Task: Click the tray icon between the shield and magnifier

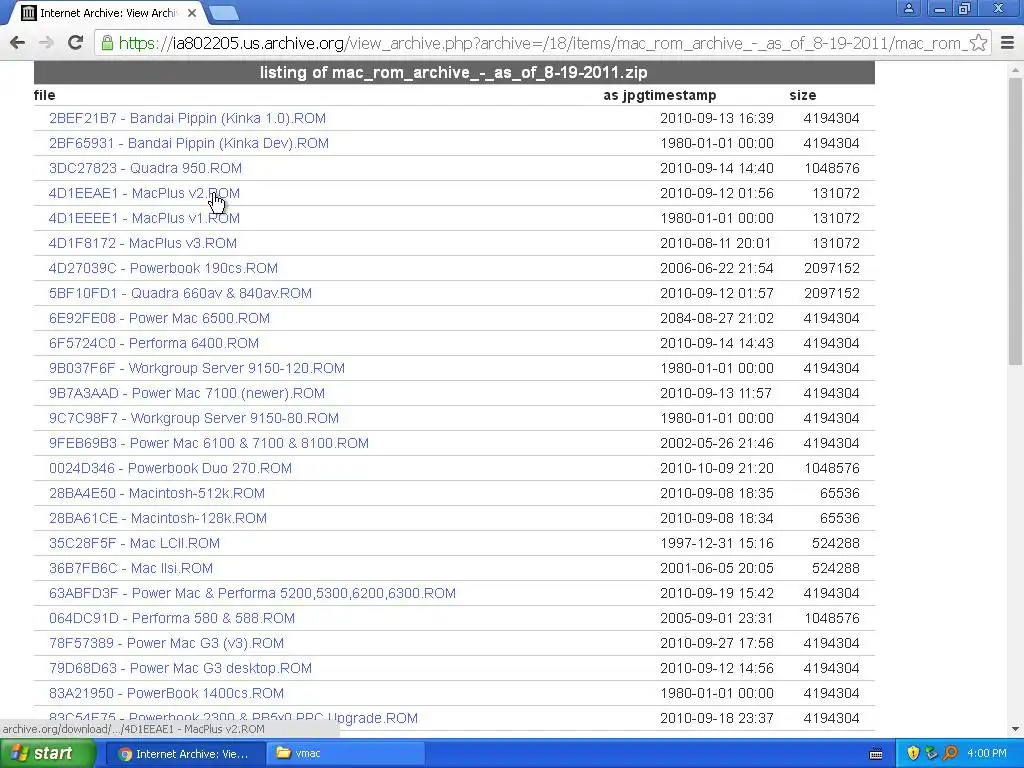Action: [932, 754]
